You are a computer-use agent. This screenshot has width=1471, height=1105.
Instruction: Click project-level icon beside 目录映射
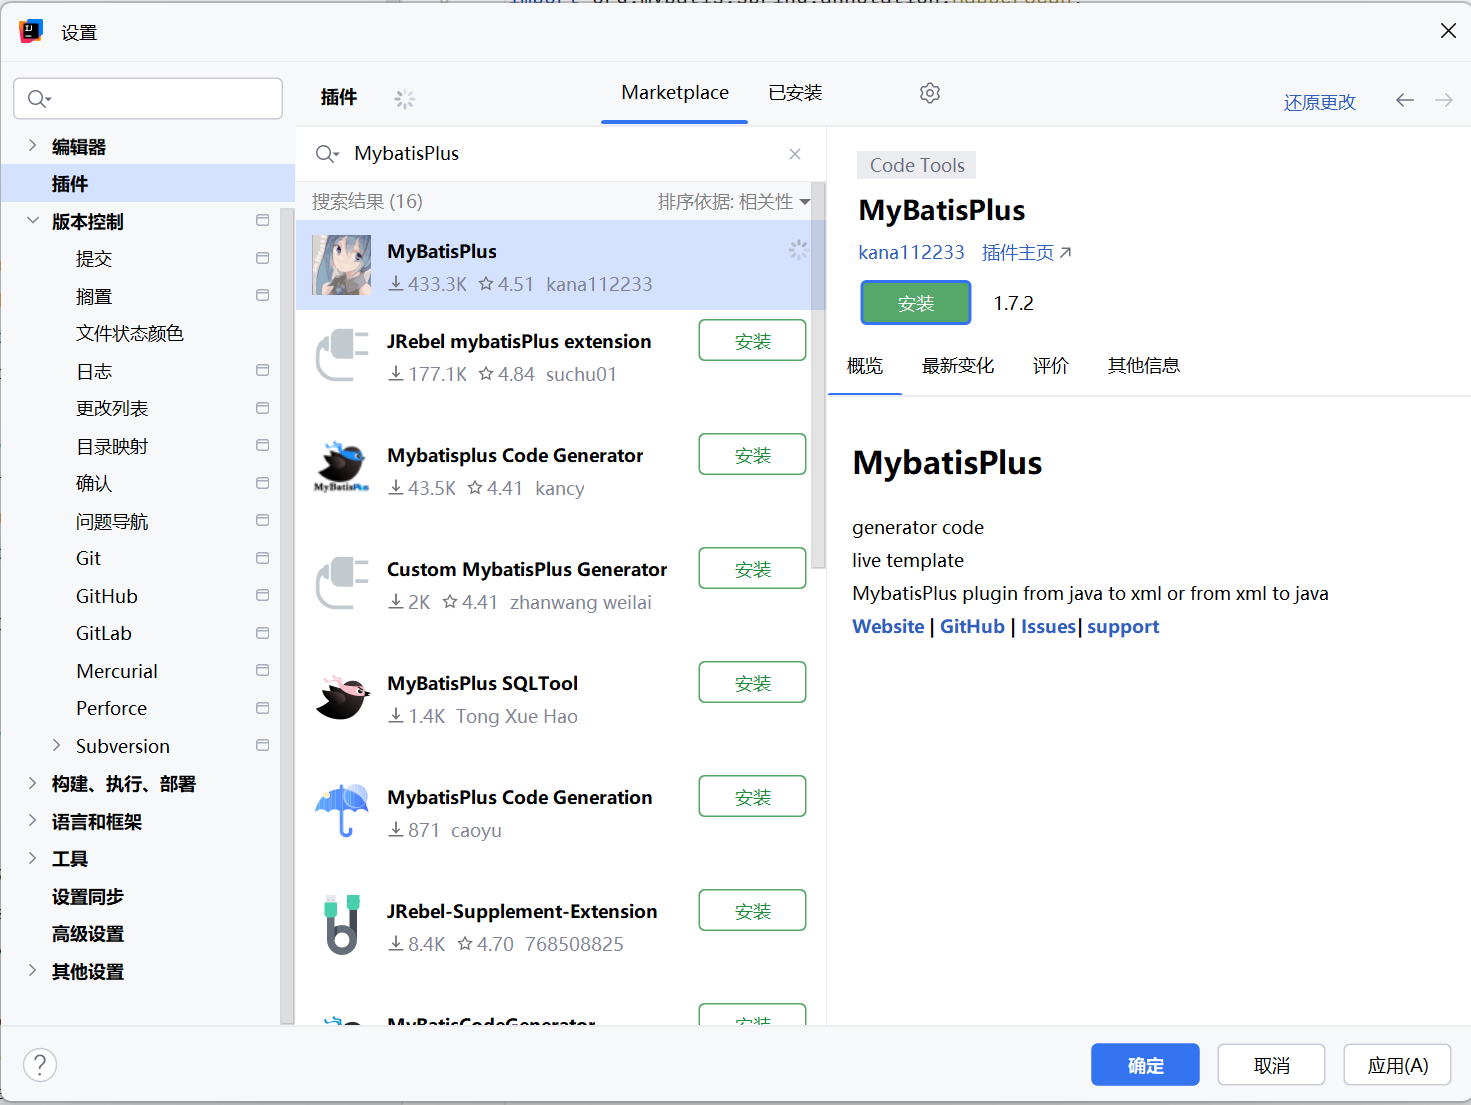(x=263, y=445)
